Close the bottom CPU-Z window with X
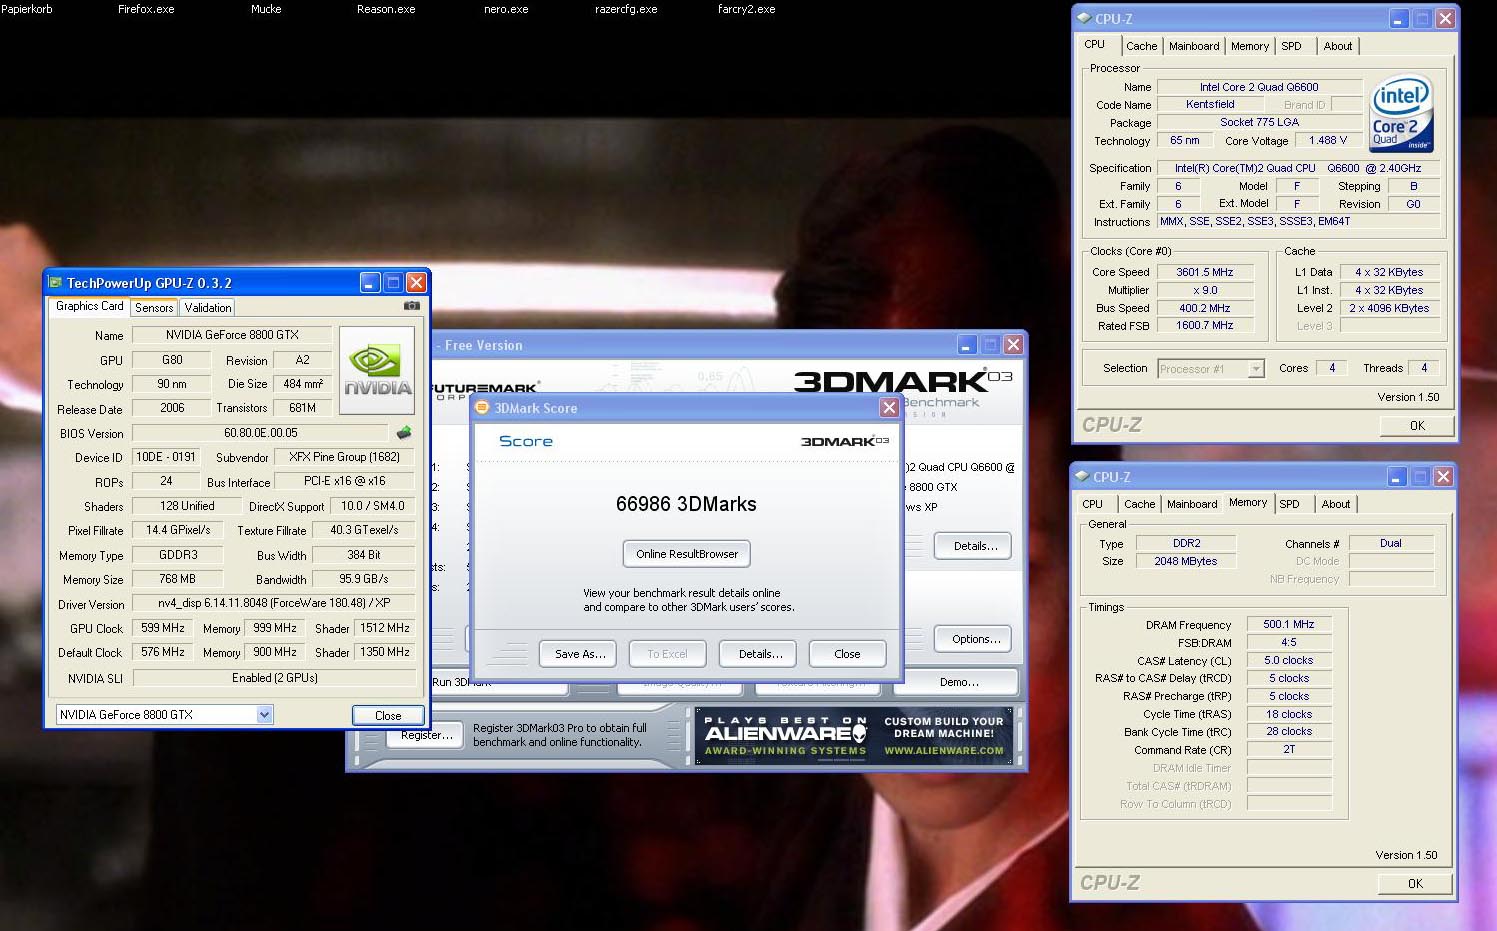Image resolution: width=1497 pixels, height=931 pixels. click(1443, 477)
